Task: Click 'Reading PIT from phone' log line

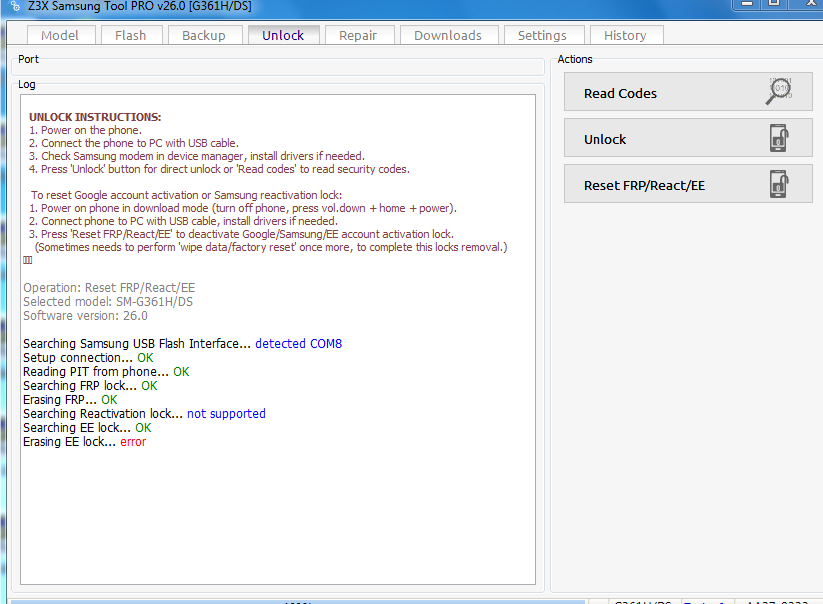Action: [106, 372]
